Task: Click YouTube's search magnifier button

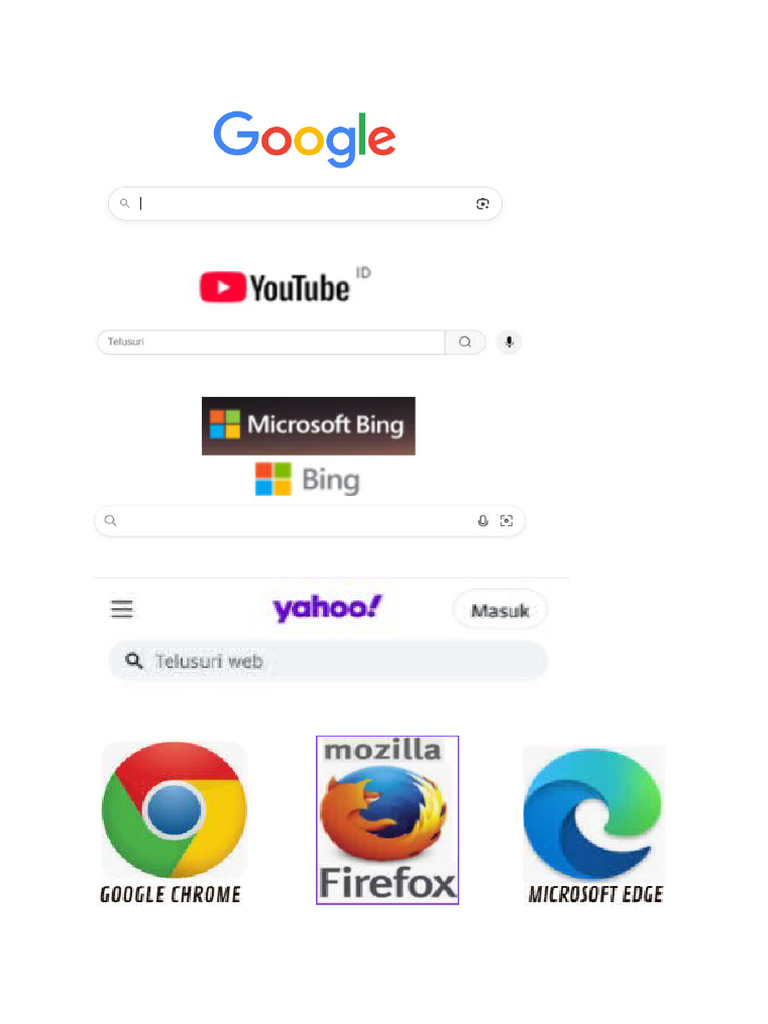Action: coord(465,342)
